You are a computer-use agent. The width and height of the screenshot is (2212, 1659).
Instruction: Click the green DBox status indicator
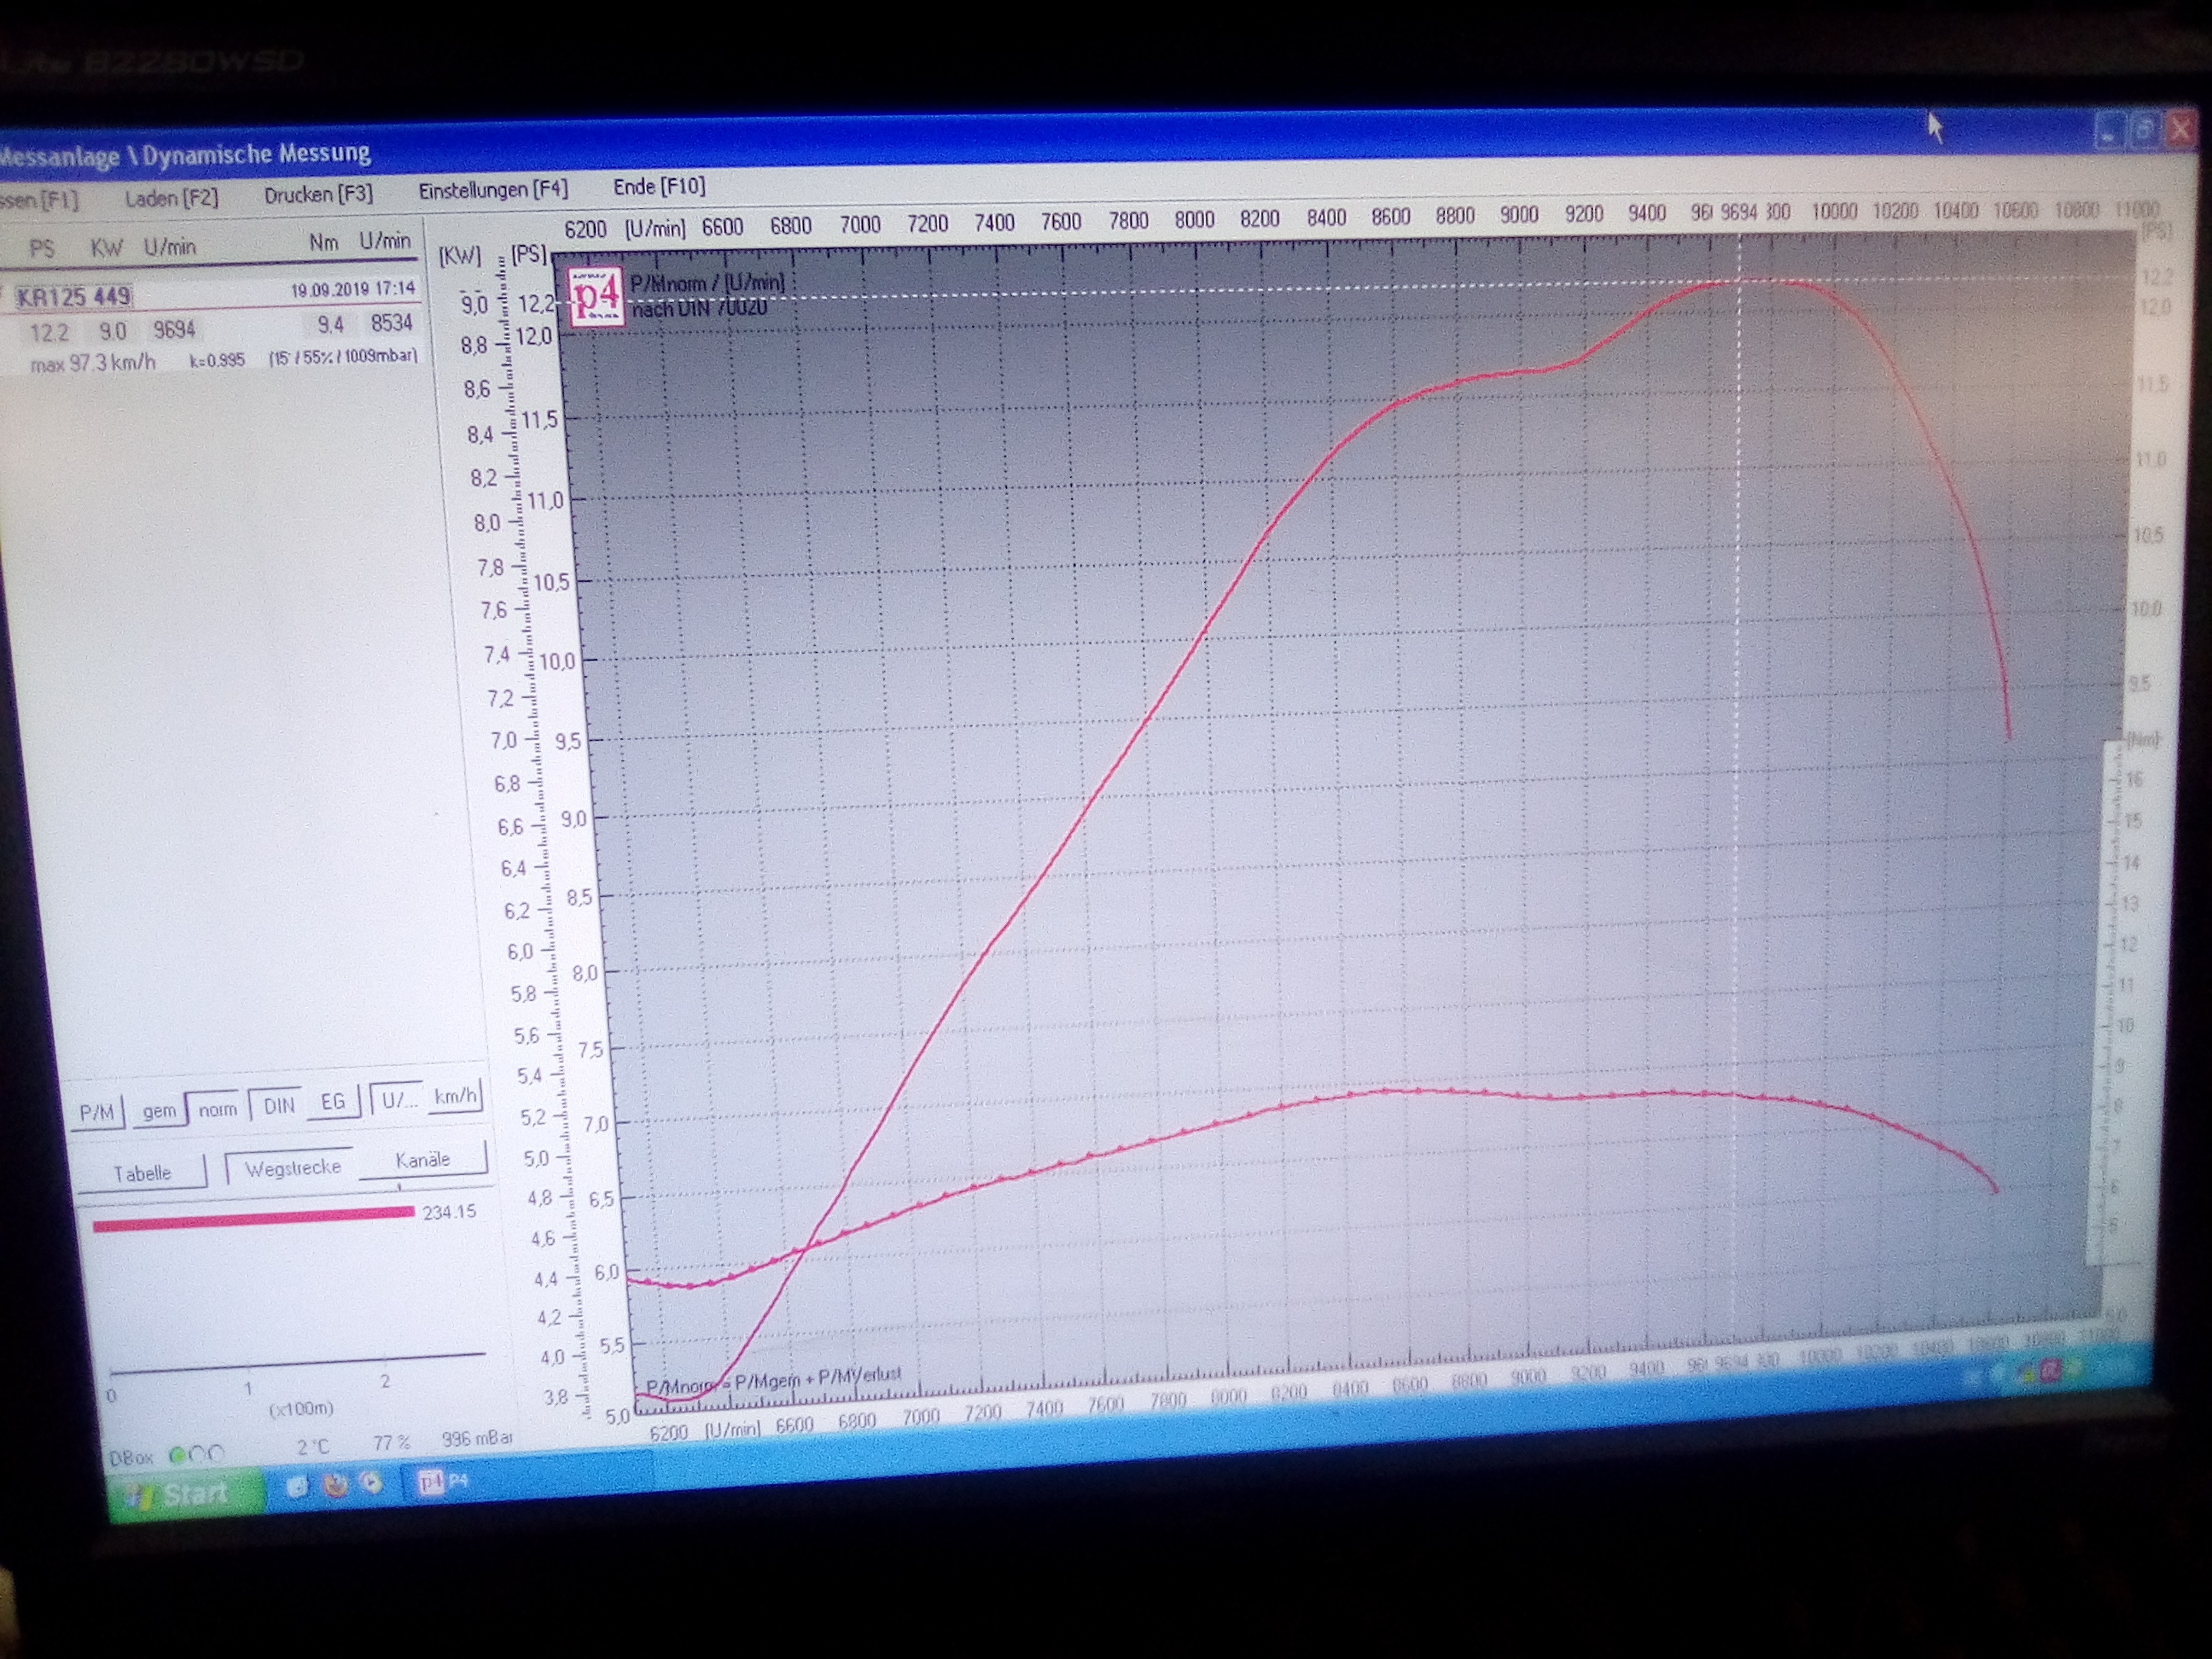pyautogui.click(x=178, y=1455)
